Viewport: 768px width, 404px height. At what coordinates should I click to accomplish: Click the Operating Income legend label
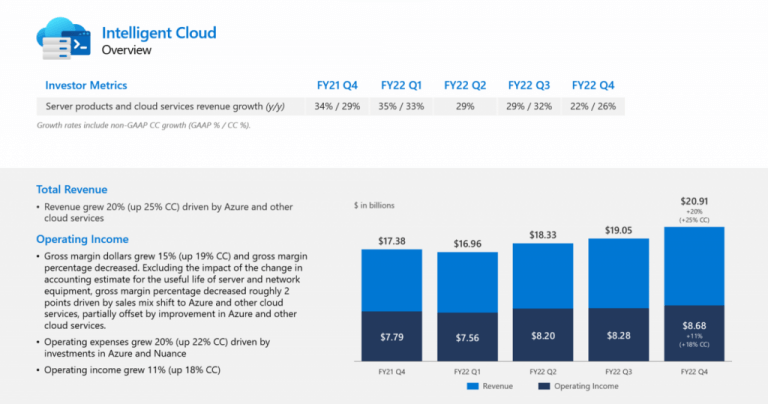pos(586,386)
